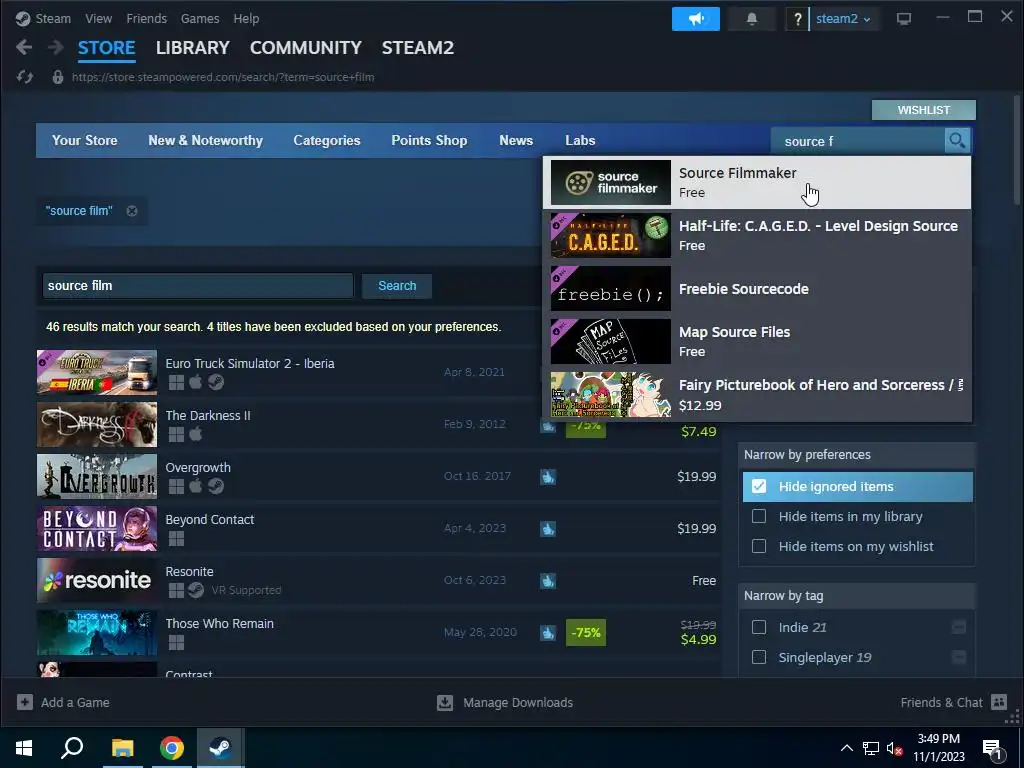Image resolution: width=1024 pixels, height=768 pixels.
Task: Click the lock icon beside the URL
Action: (57, 77)
